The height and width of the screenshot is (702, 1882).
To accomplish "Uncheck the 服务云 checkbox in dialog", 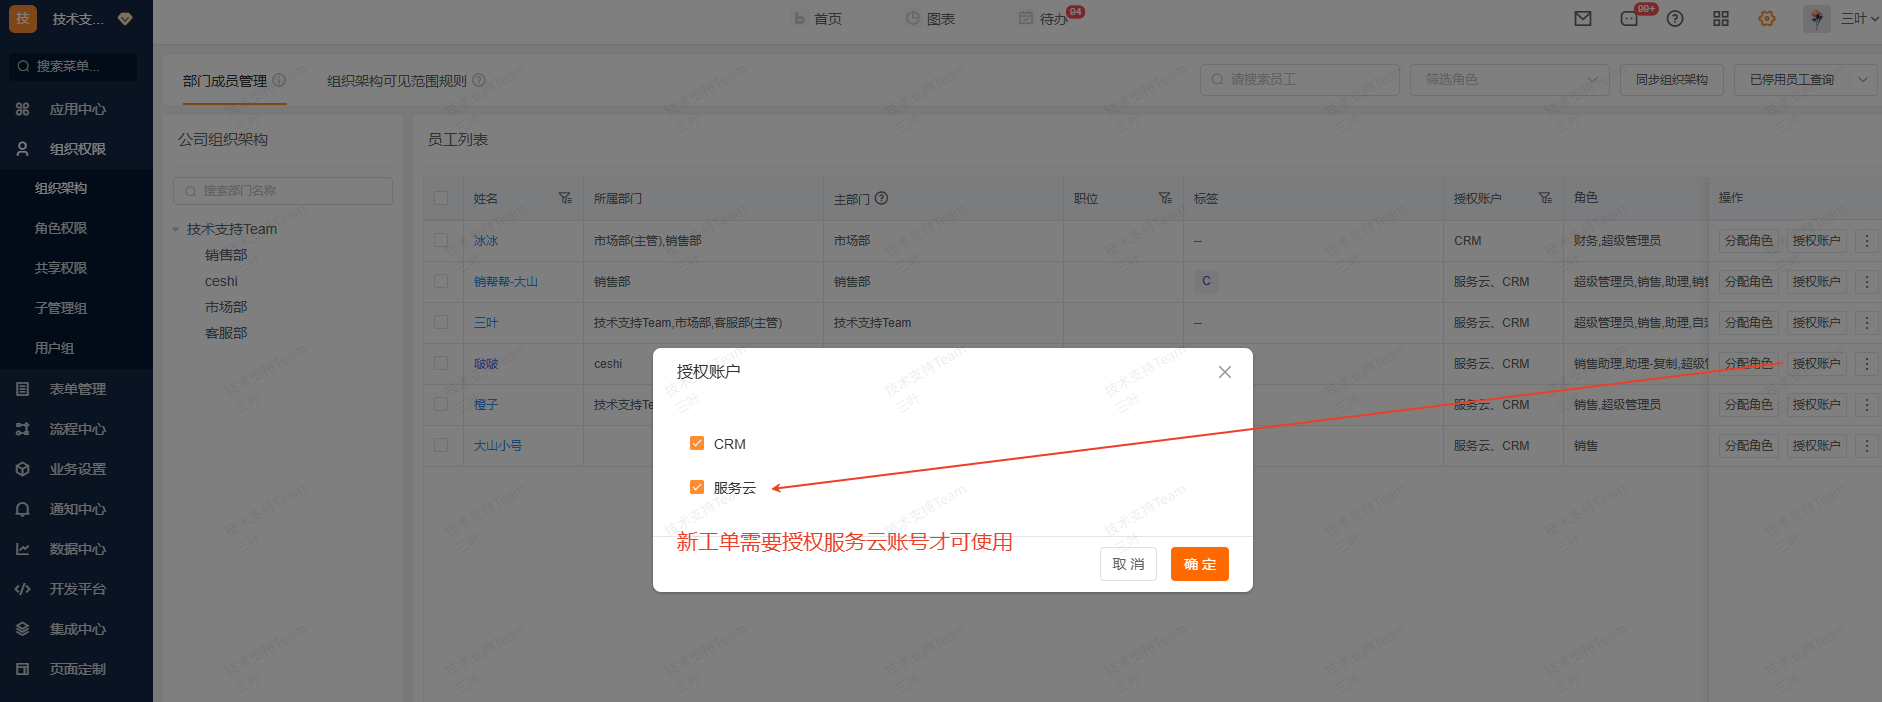I will (697, 487).
